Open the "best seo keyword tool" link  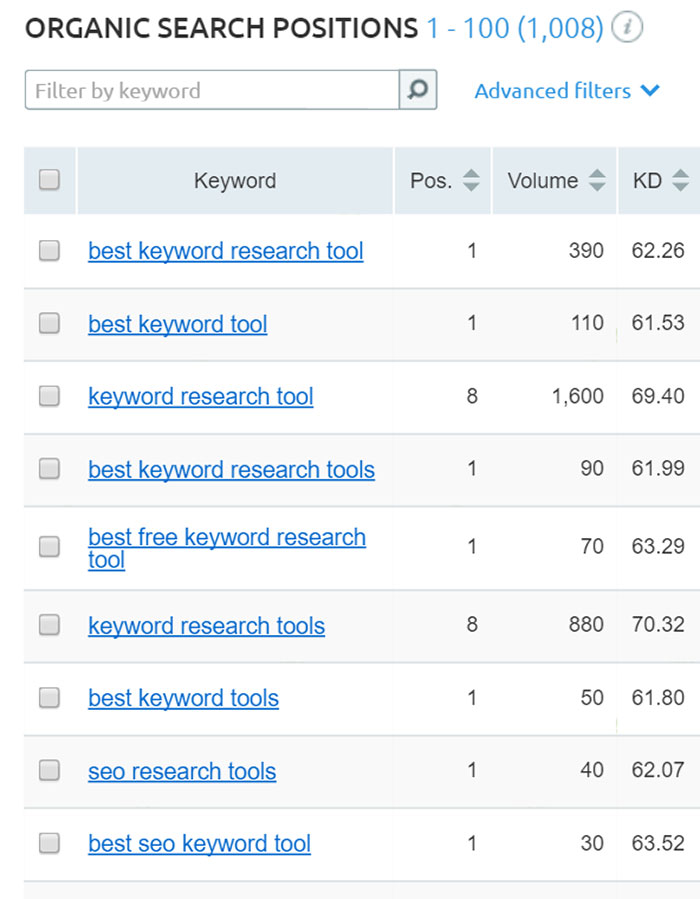click(199, 844)
